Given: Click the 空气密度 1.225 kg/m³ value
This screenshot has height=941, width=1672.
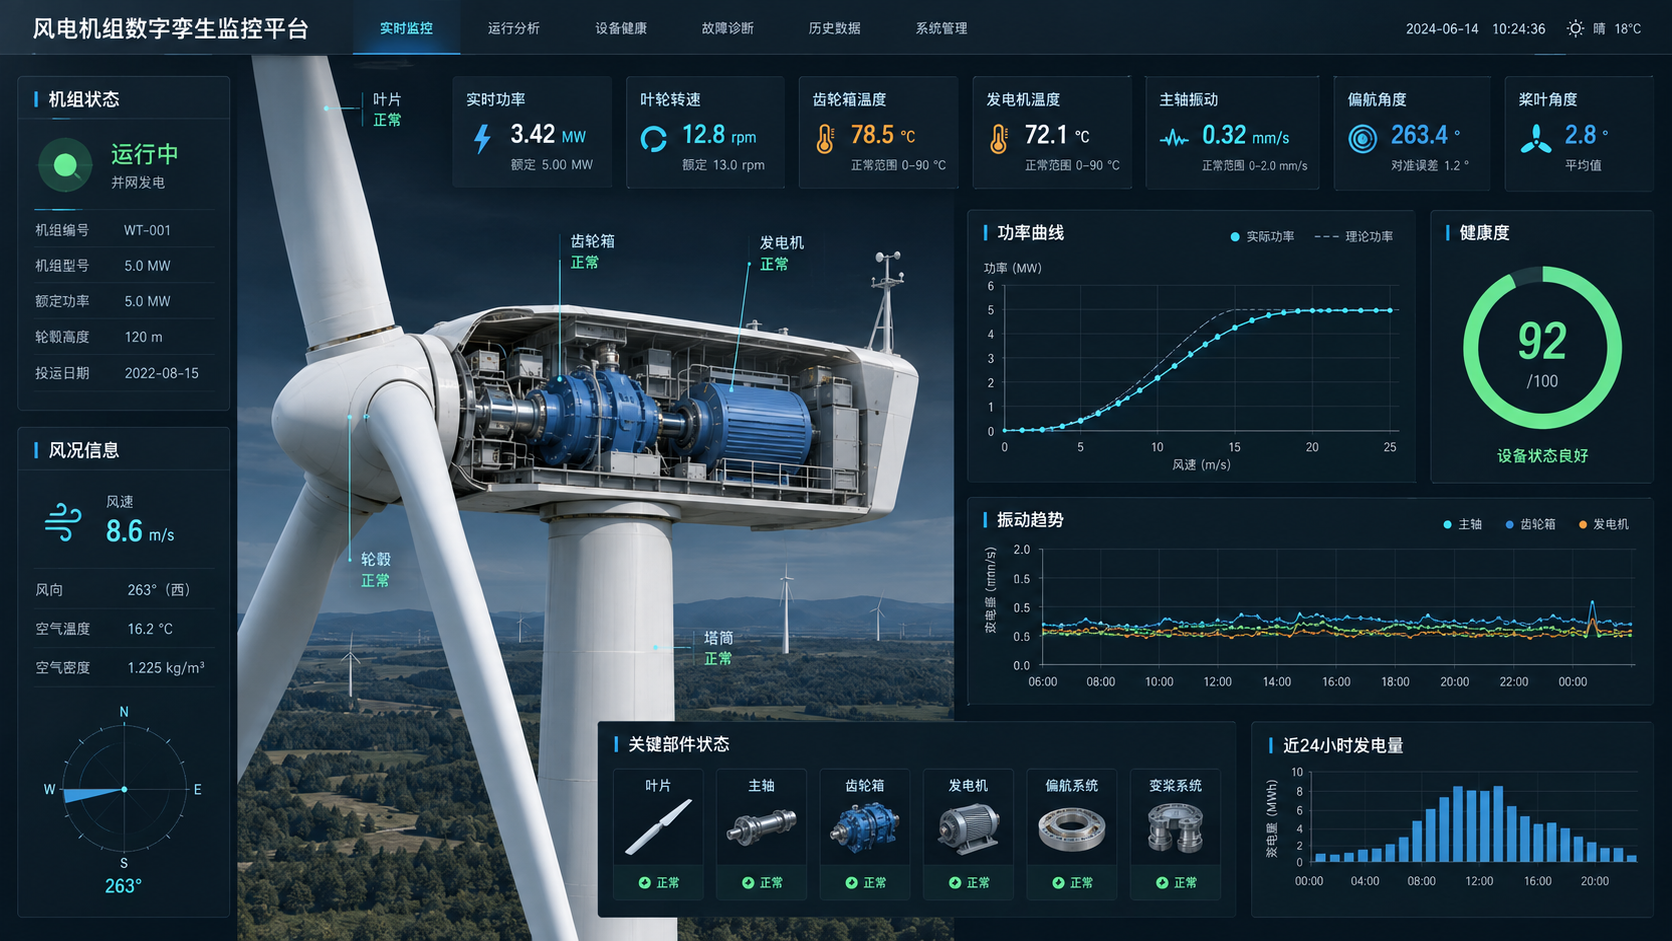Looking at the screenshot, I should coord(166,667).
